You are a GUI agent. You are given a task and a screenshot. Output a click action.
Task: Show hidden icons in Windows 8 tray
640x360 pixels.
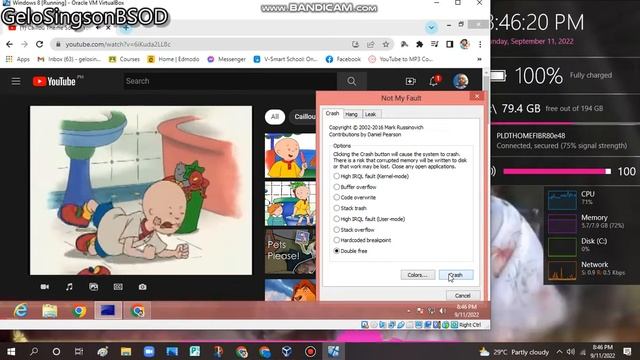coord(409,311)
